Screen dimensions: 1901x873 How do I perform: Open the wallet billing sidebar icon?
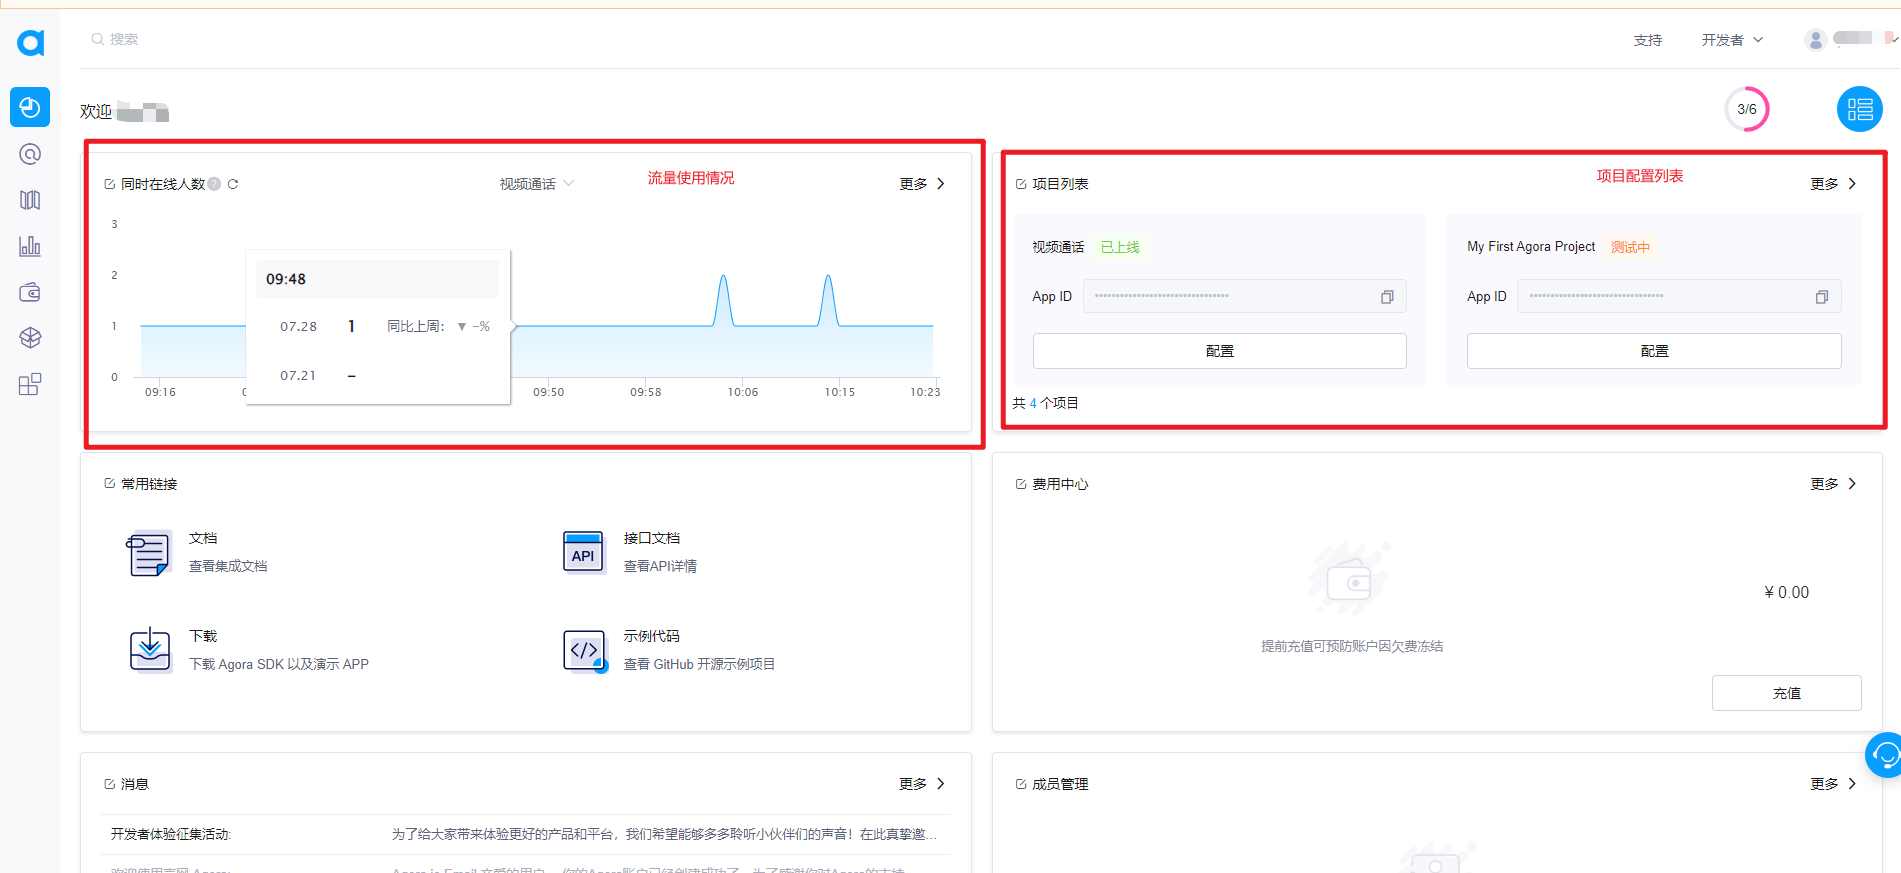(x=30, y=292)
